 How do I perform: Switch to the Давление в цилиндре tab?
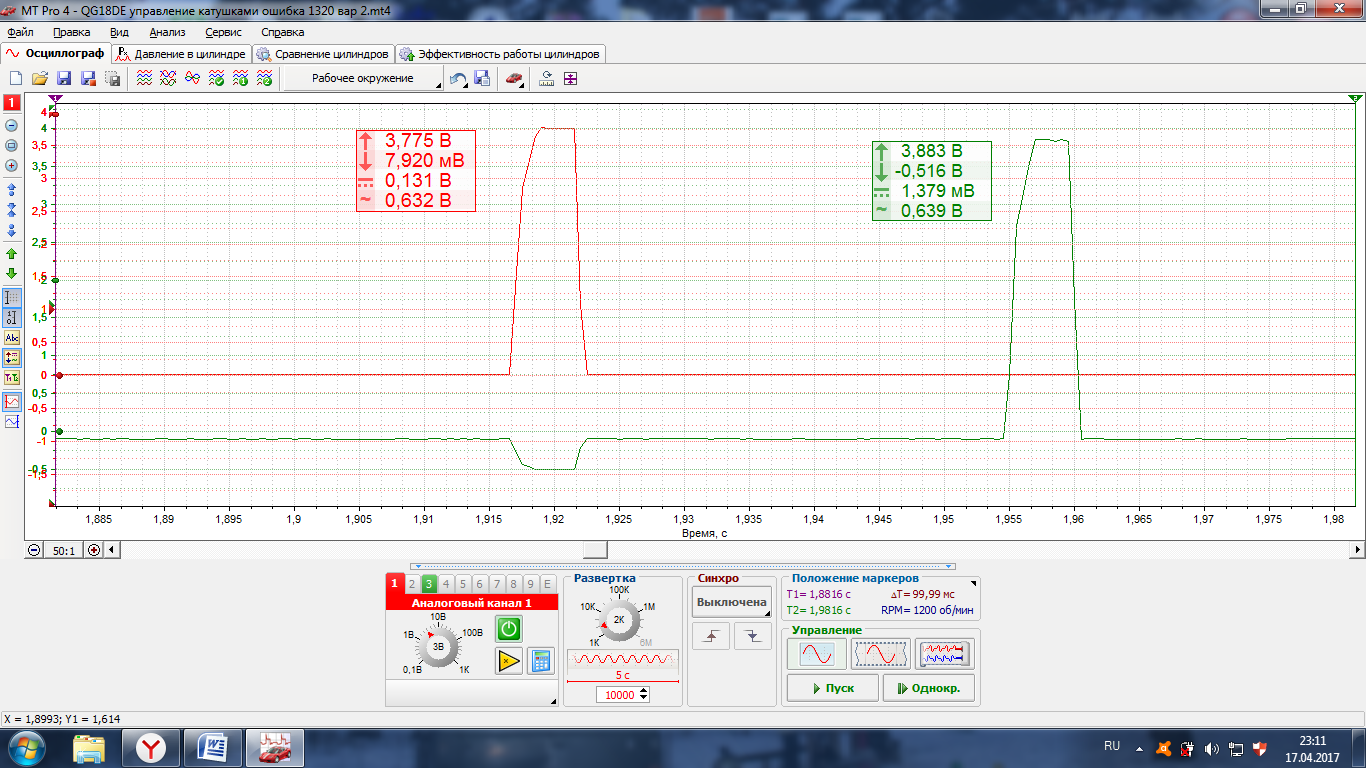click(x=181, y=54)
